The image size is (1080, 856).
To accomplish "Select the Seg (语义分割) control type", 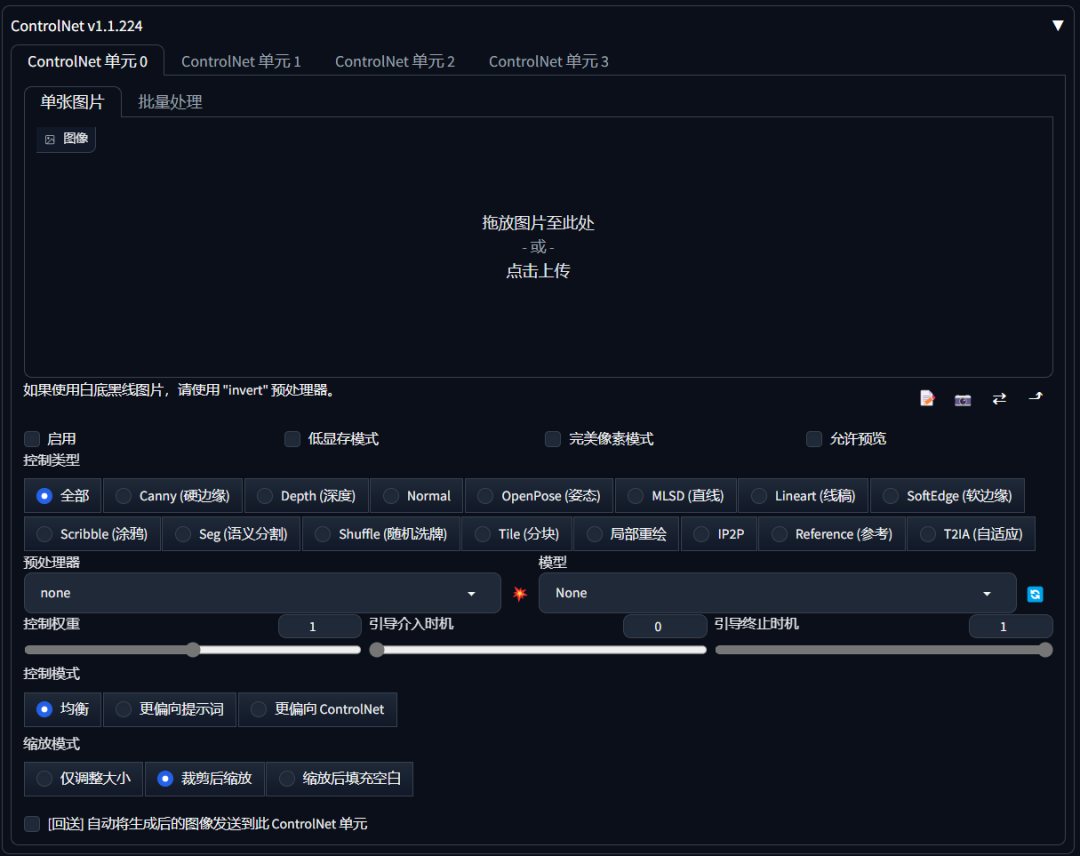I will (x=231, y=534).
